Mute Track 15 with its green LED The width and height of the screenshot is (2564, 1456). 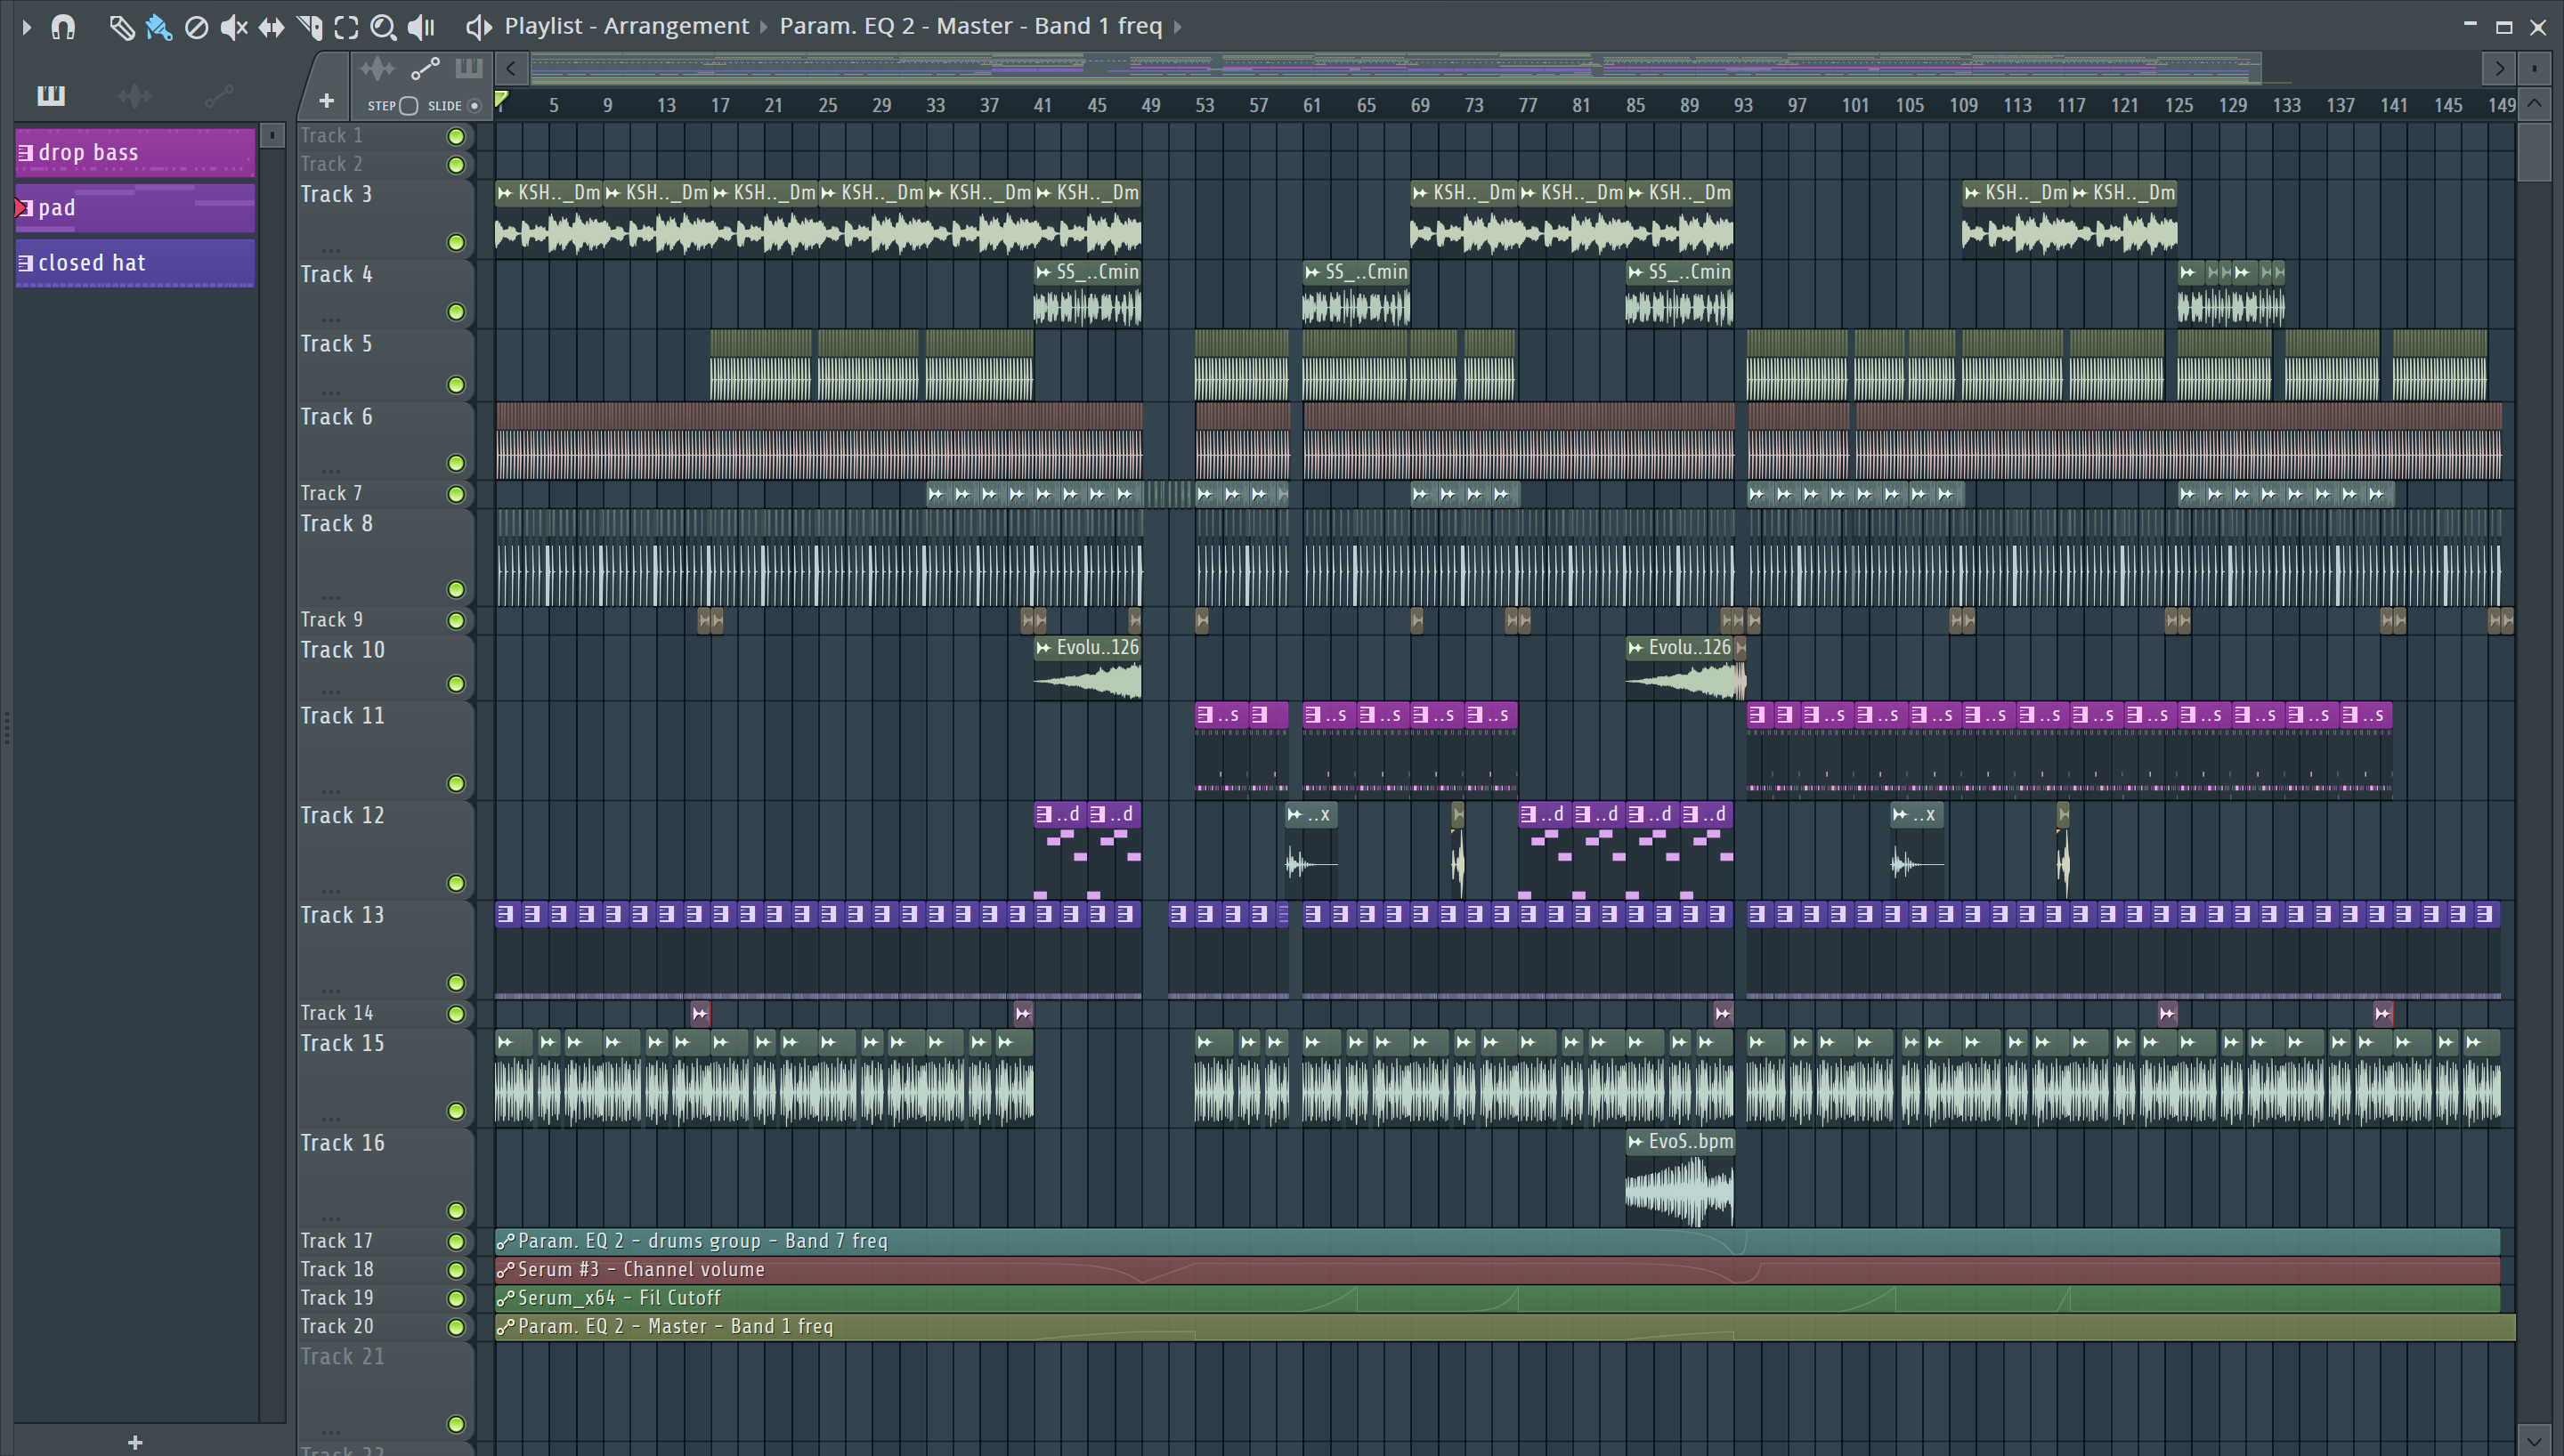456,1111
